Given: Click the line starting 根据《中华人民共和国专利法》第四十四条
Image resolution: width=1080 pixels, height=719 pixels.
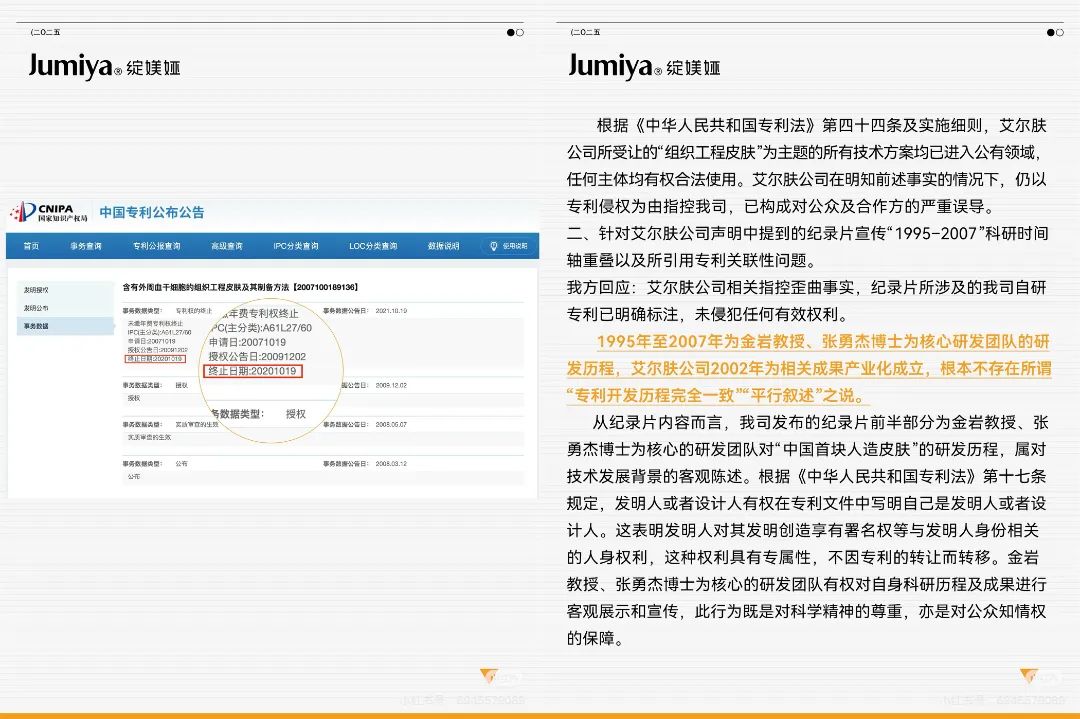Looking at the screenshot, I should coord(822,125).
